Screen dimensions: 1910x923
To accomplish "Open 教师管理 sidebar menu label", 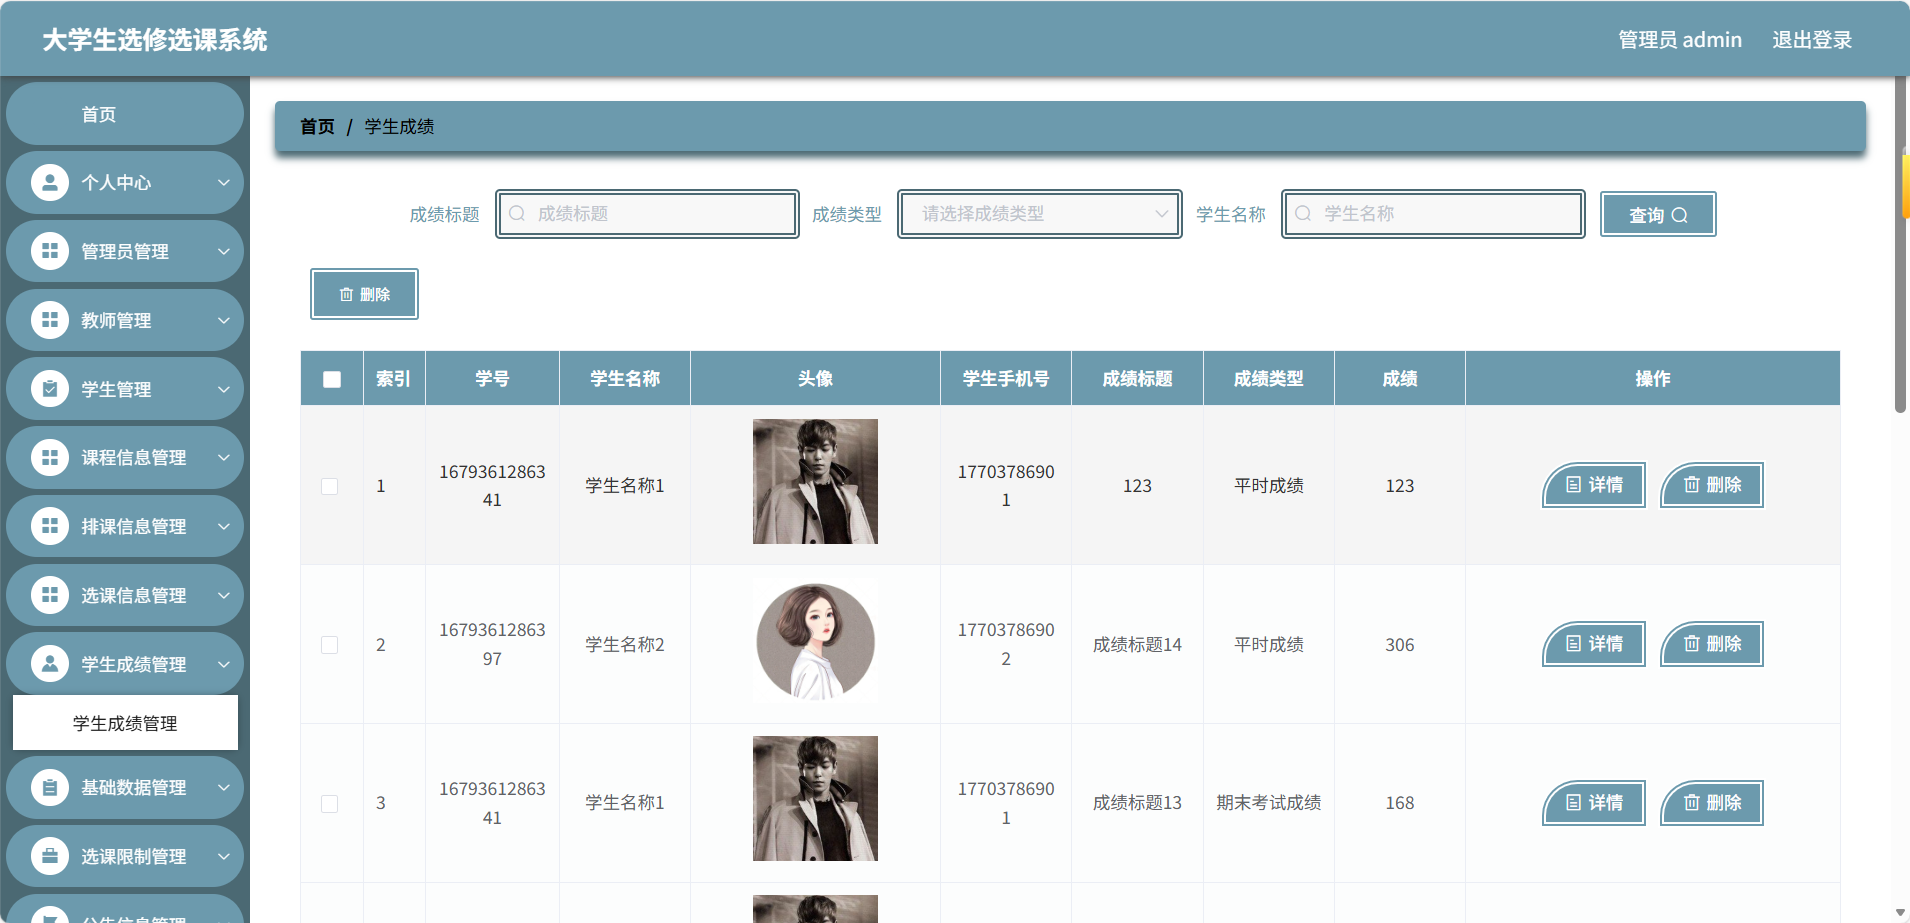I will [x=116, y=320].
